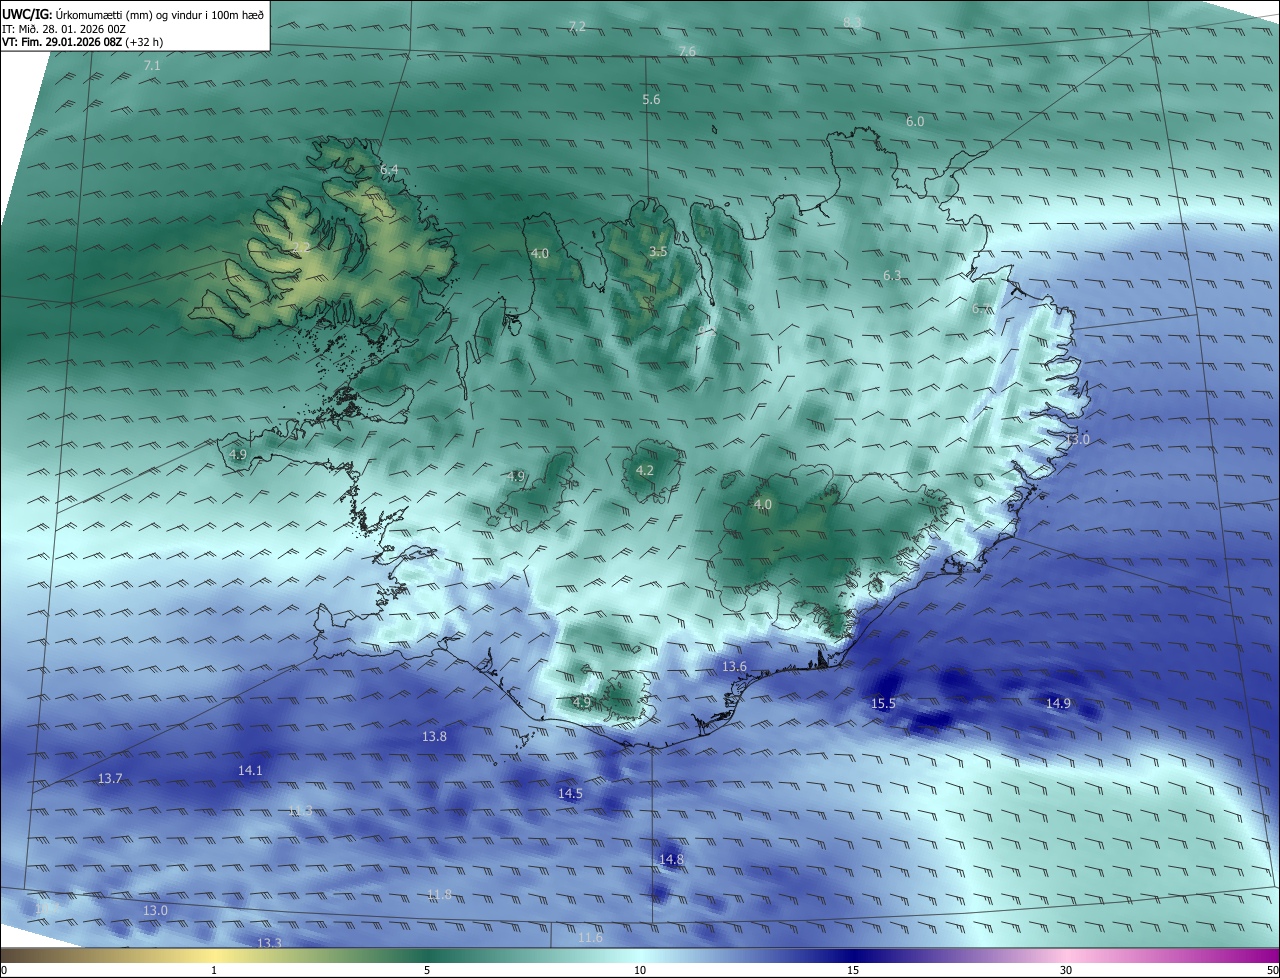Click the 2.2 value label
This screenshot has height=978, width=1280.
tap(300, 247)
